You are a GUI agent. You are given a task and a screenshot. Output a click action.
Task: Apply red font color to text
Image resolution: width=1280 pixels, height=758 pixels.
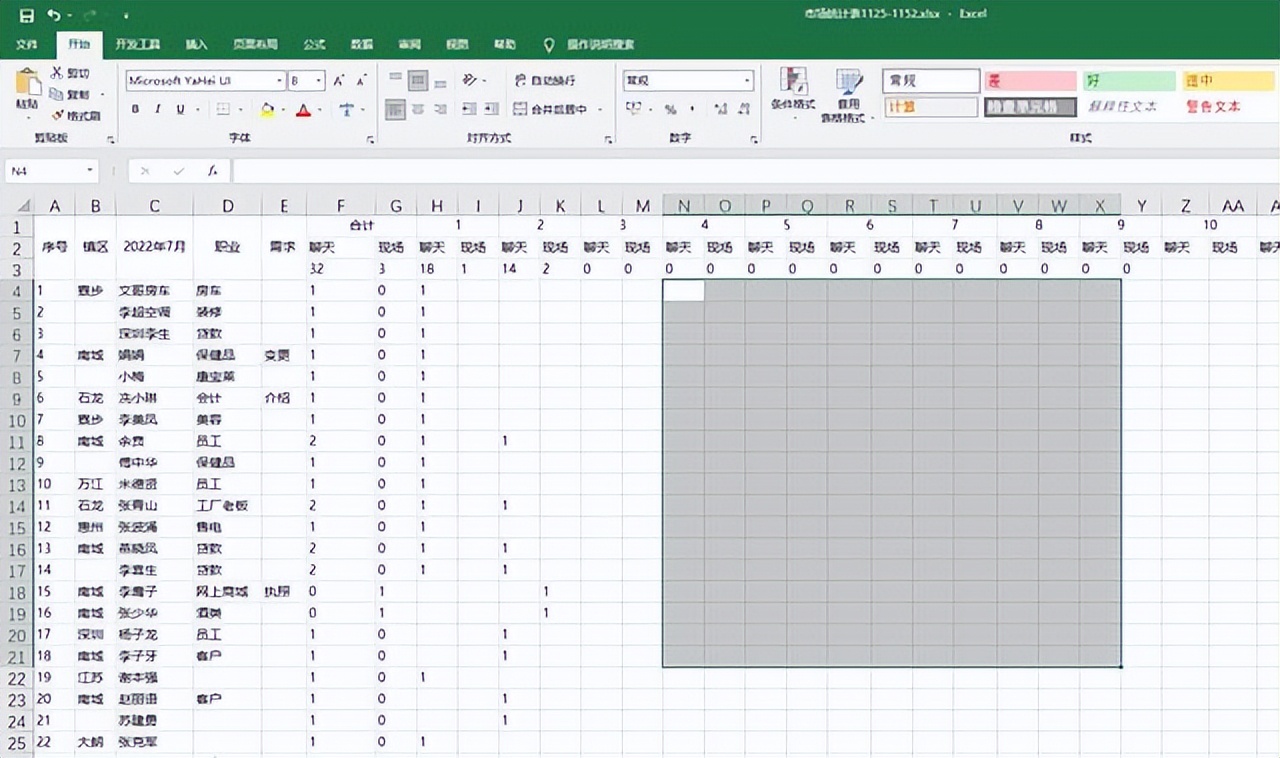tap(304, 109)
